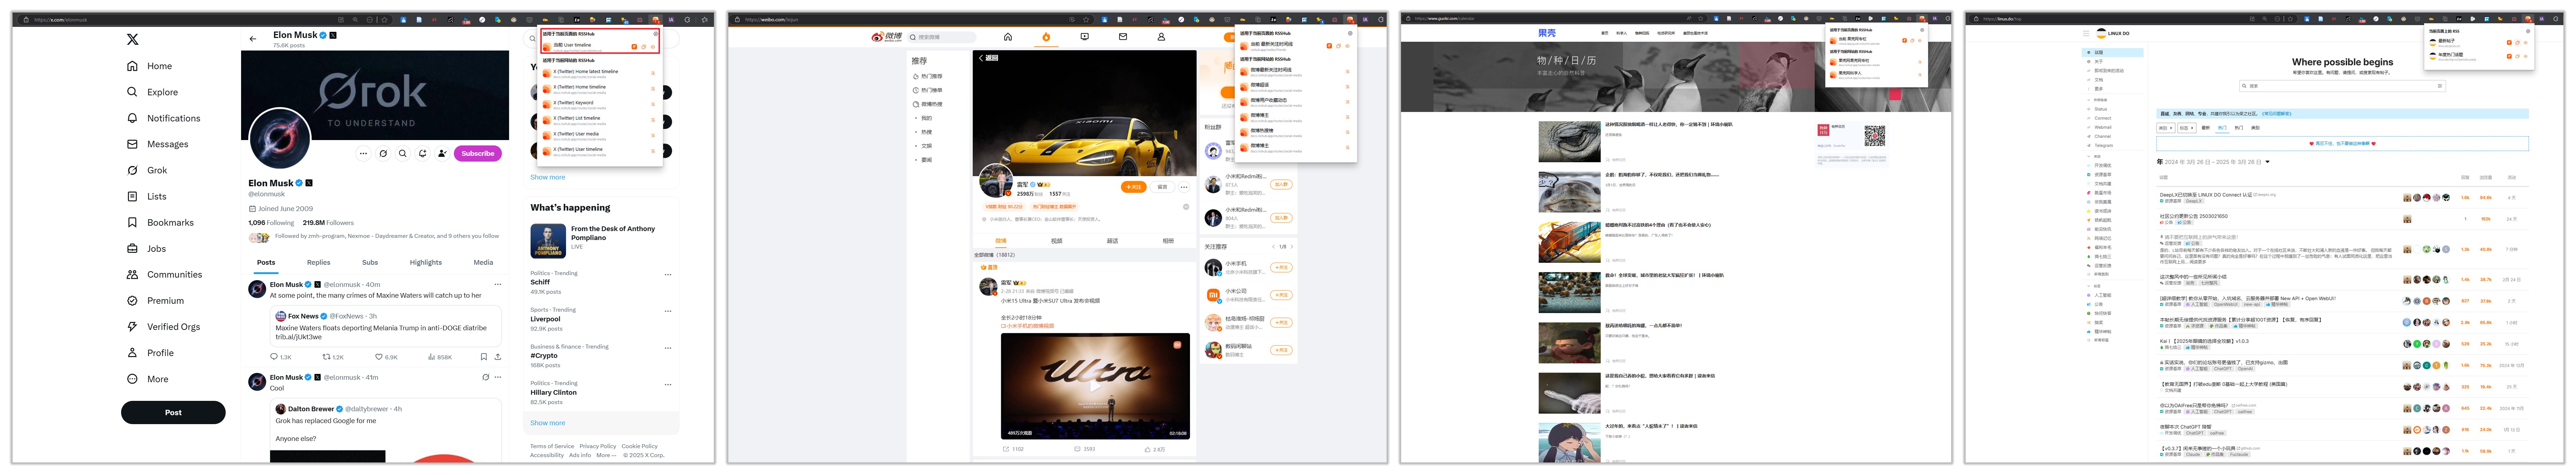
Task: Click the Weibo flame hot icon
Action: [x=1046, y=37]
